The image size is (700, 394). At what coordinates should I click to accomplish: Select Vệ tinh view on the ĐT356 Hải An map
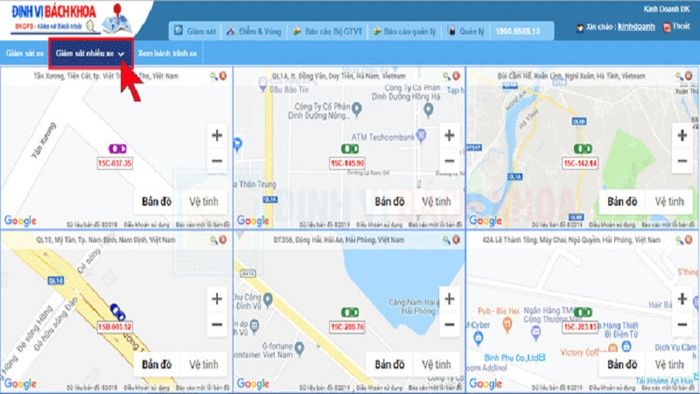(436, 365)
